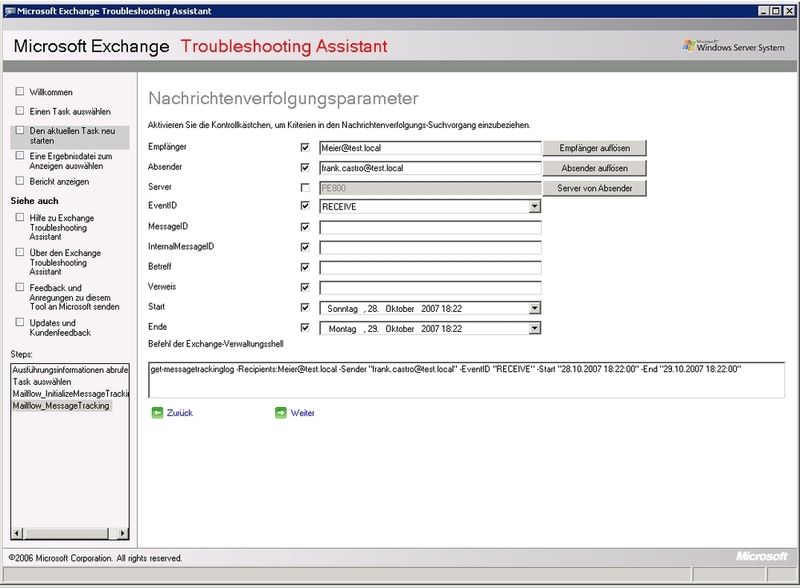The image size is (800, 588).
Task: Click the get-messagetrackinglog command text box
Action: (x=466, y=380)
